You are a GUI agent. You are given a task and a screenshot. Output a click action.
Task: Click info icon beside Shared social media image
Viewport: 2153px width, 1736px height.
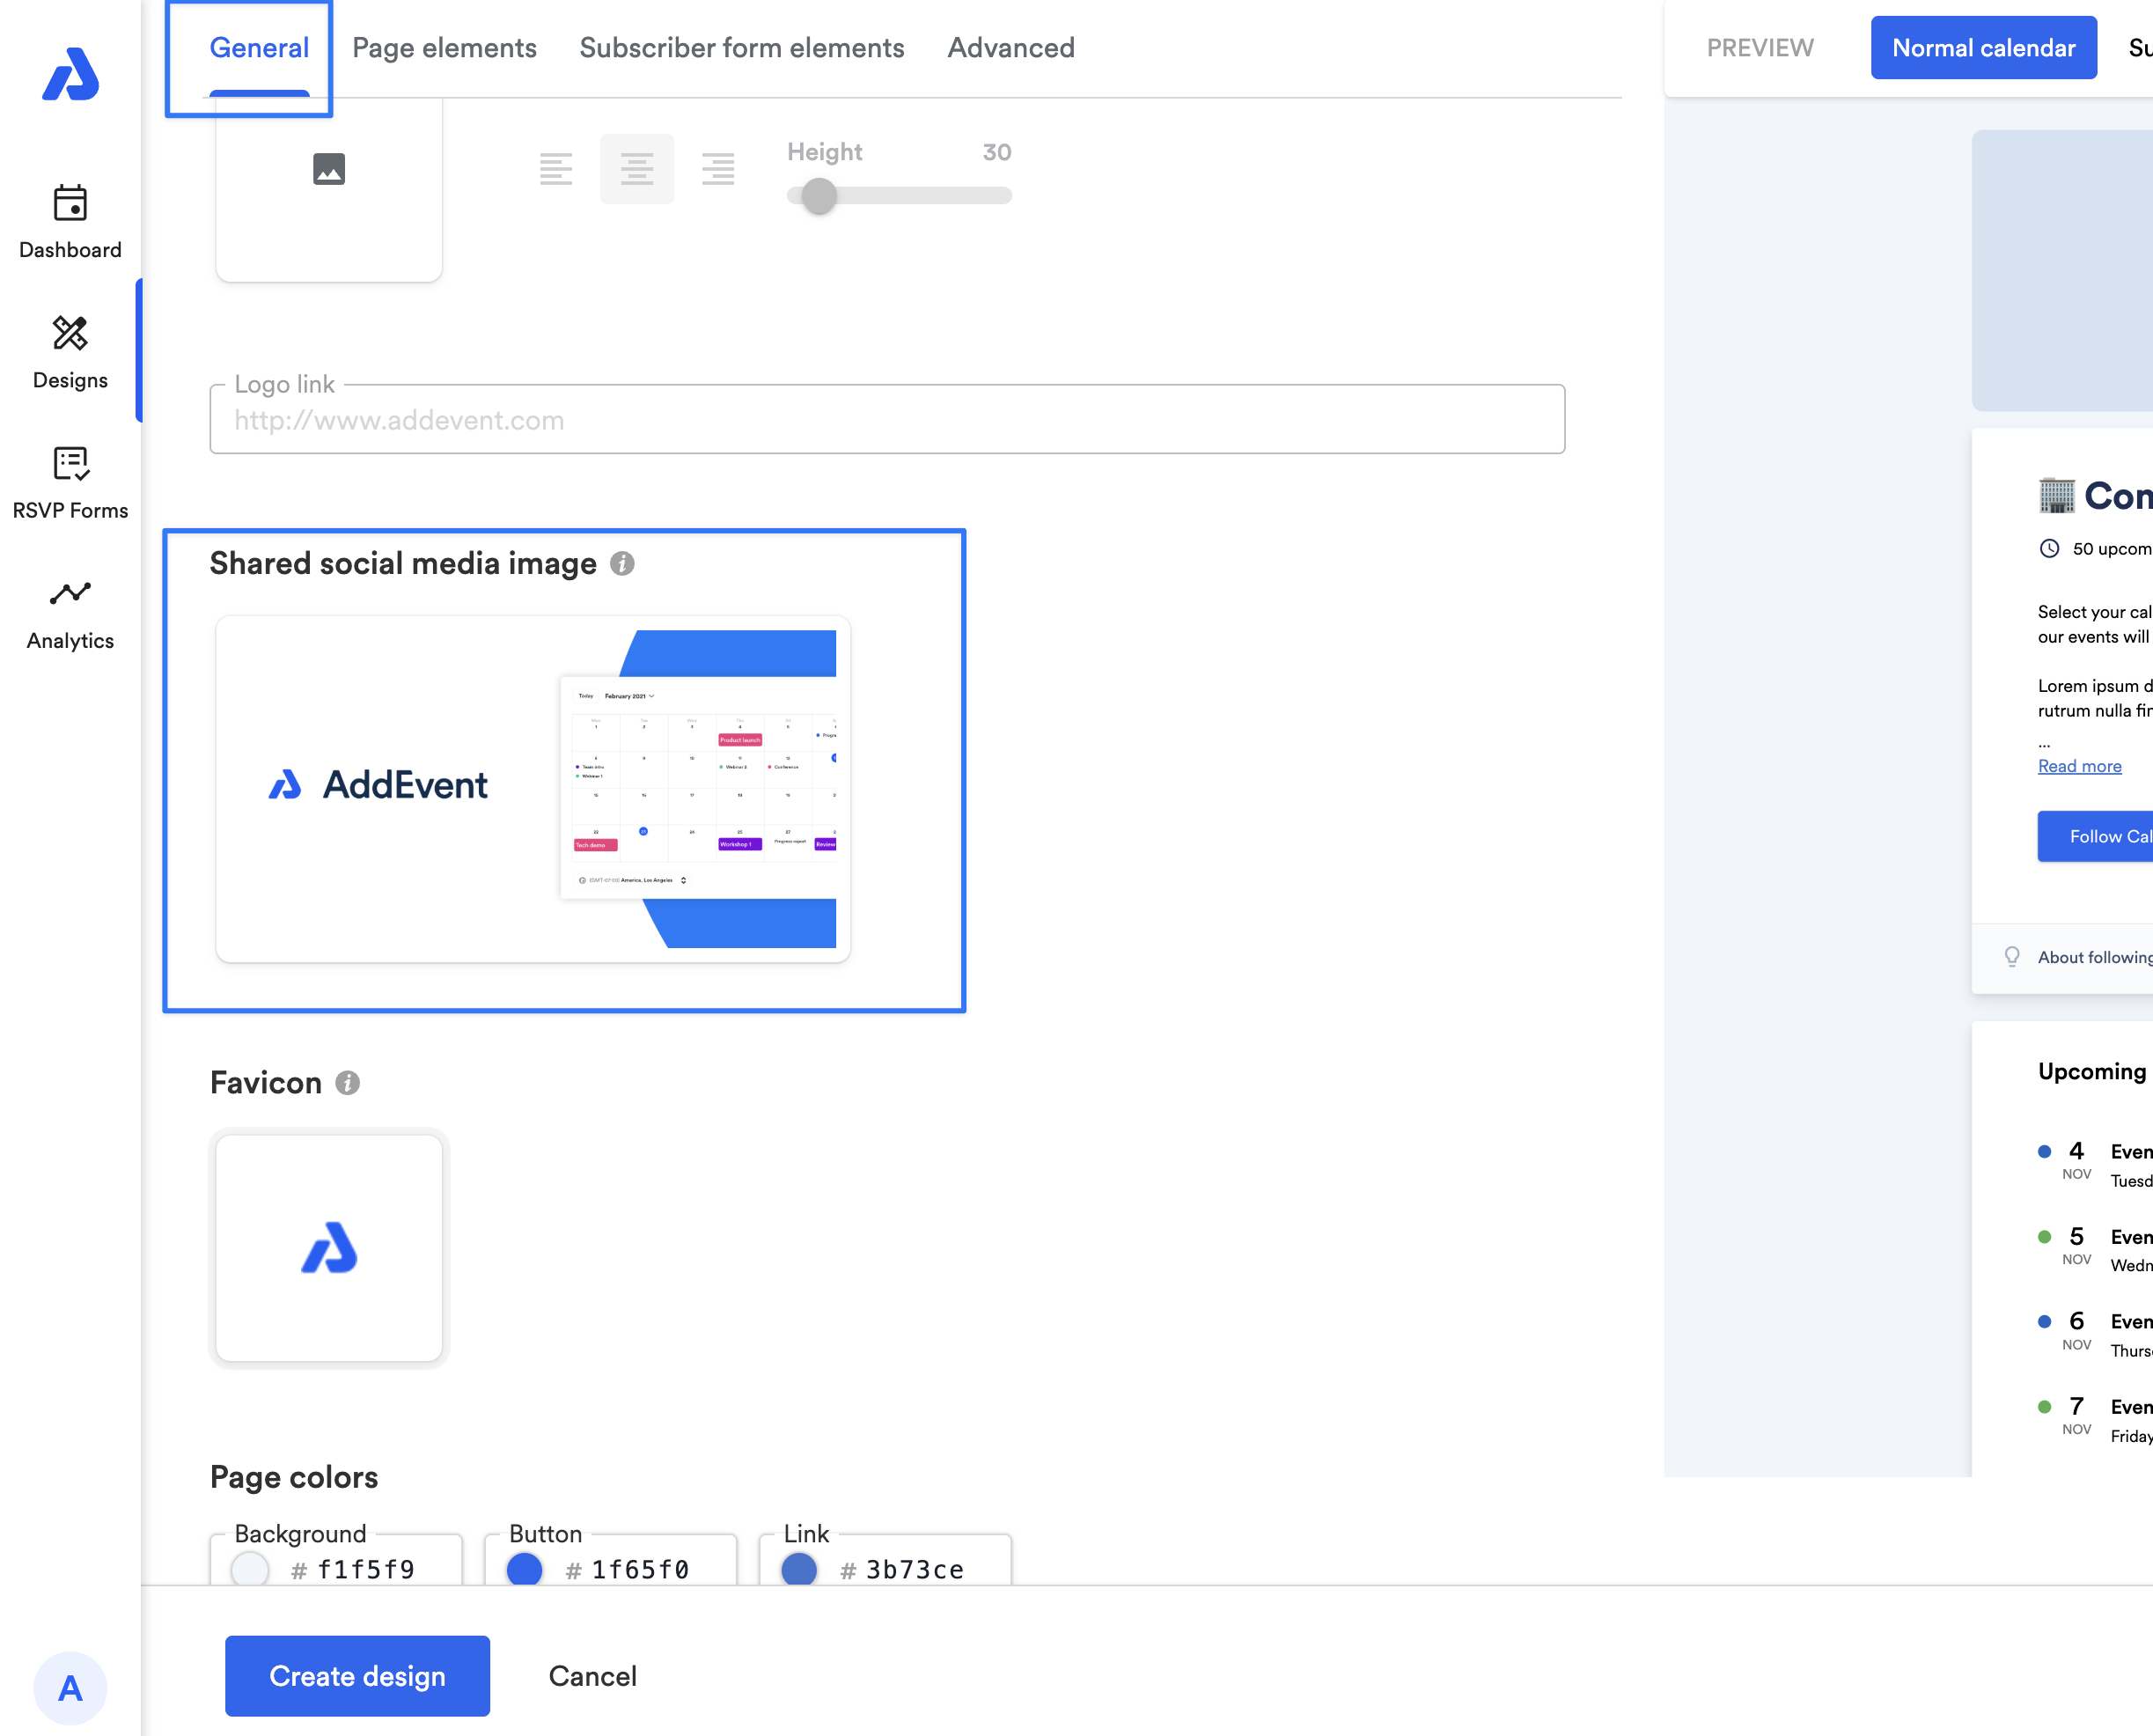[622, 564]
